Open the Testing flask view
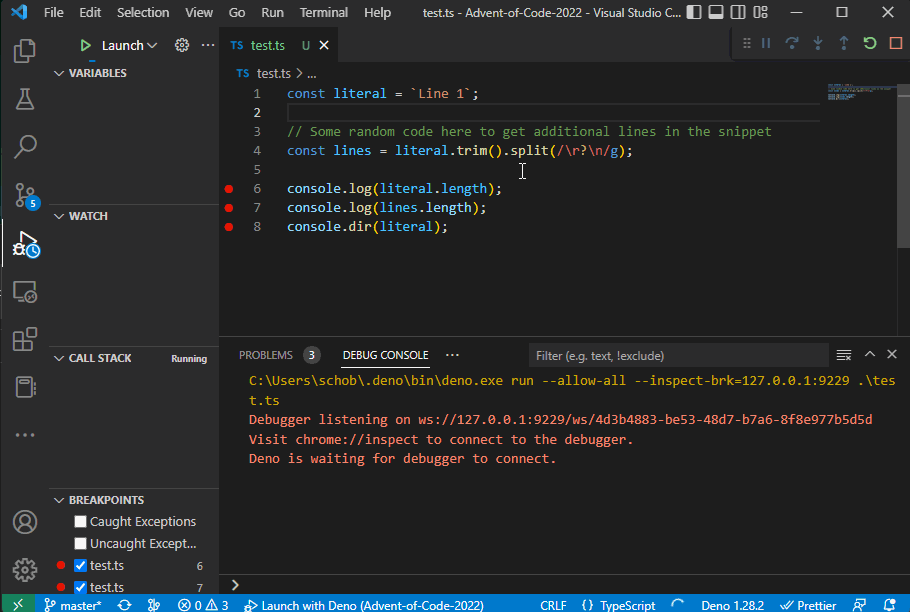Viewport: 910px width, 612px height. tap(24, 99)
